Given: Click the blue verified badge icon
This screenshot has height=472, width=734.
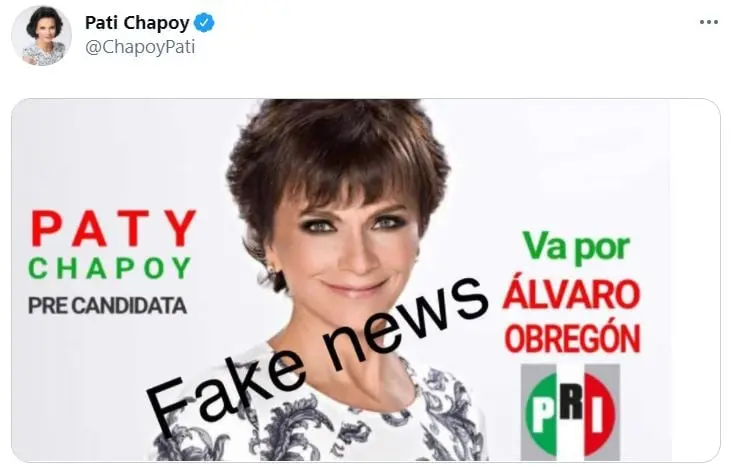Looking at the screenshot, I should click(204, 22).
